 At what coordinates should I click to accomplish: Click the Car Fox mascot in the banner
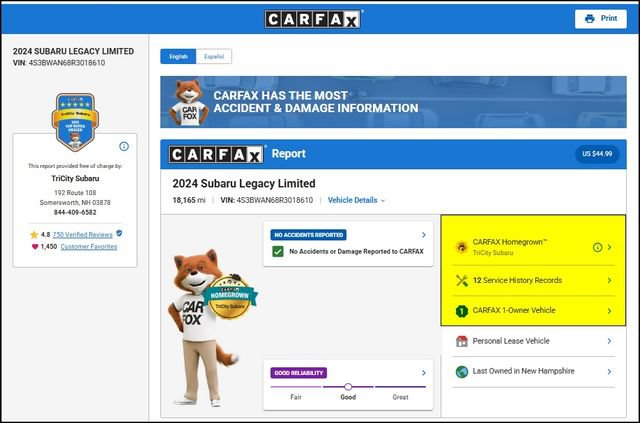click(x=189, y=102)
